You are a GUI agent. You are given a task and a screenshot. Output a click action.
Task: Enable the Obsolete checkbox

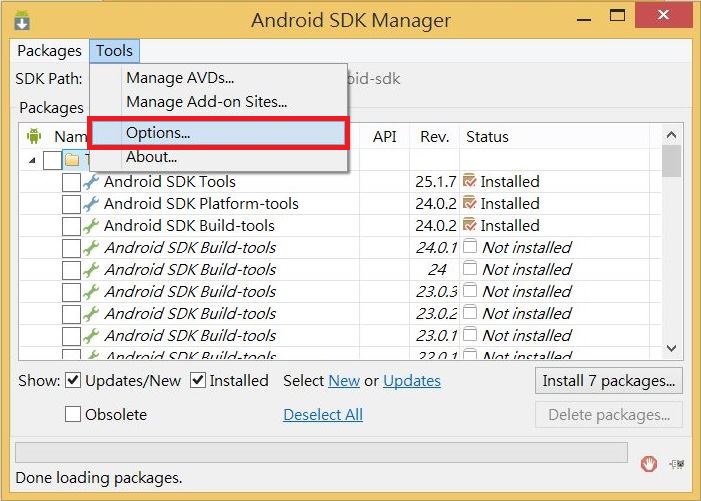click(x=74, y=415)
